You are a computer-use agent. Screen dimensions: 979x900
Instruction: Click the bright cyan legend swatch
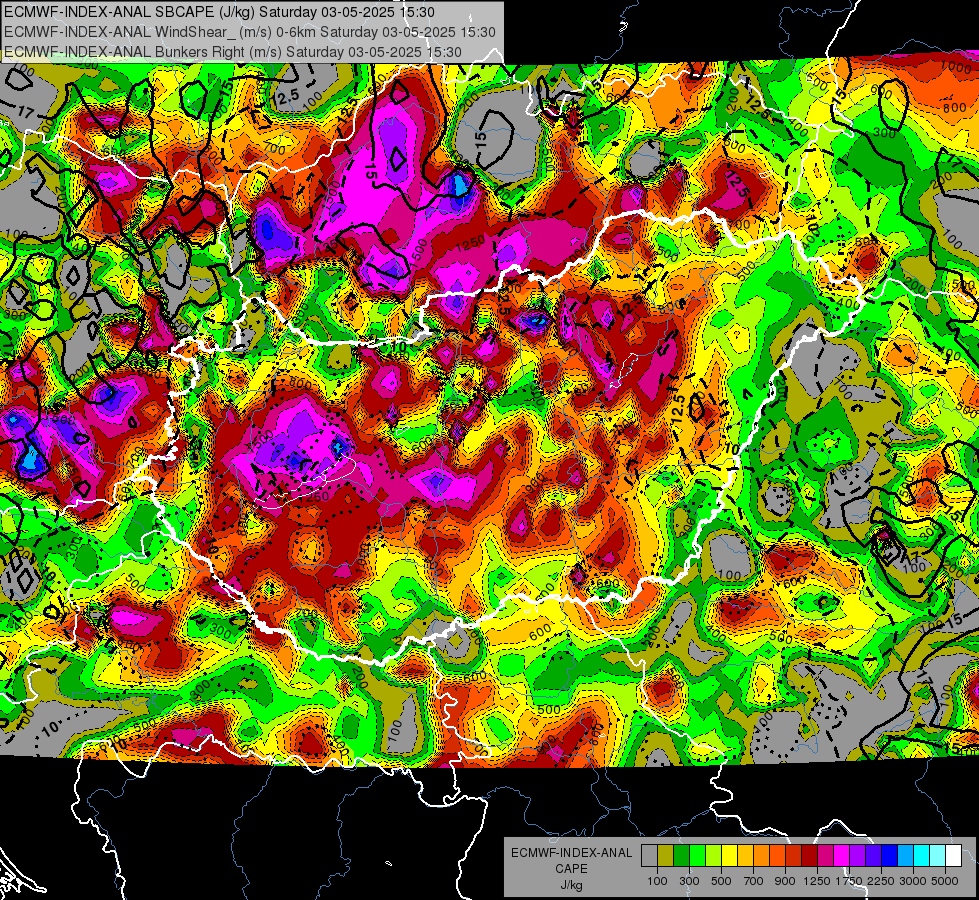[922, 856]
